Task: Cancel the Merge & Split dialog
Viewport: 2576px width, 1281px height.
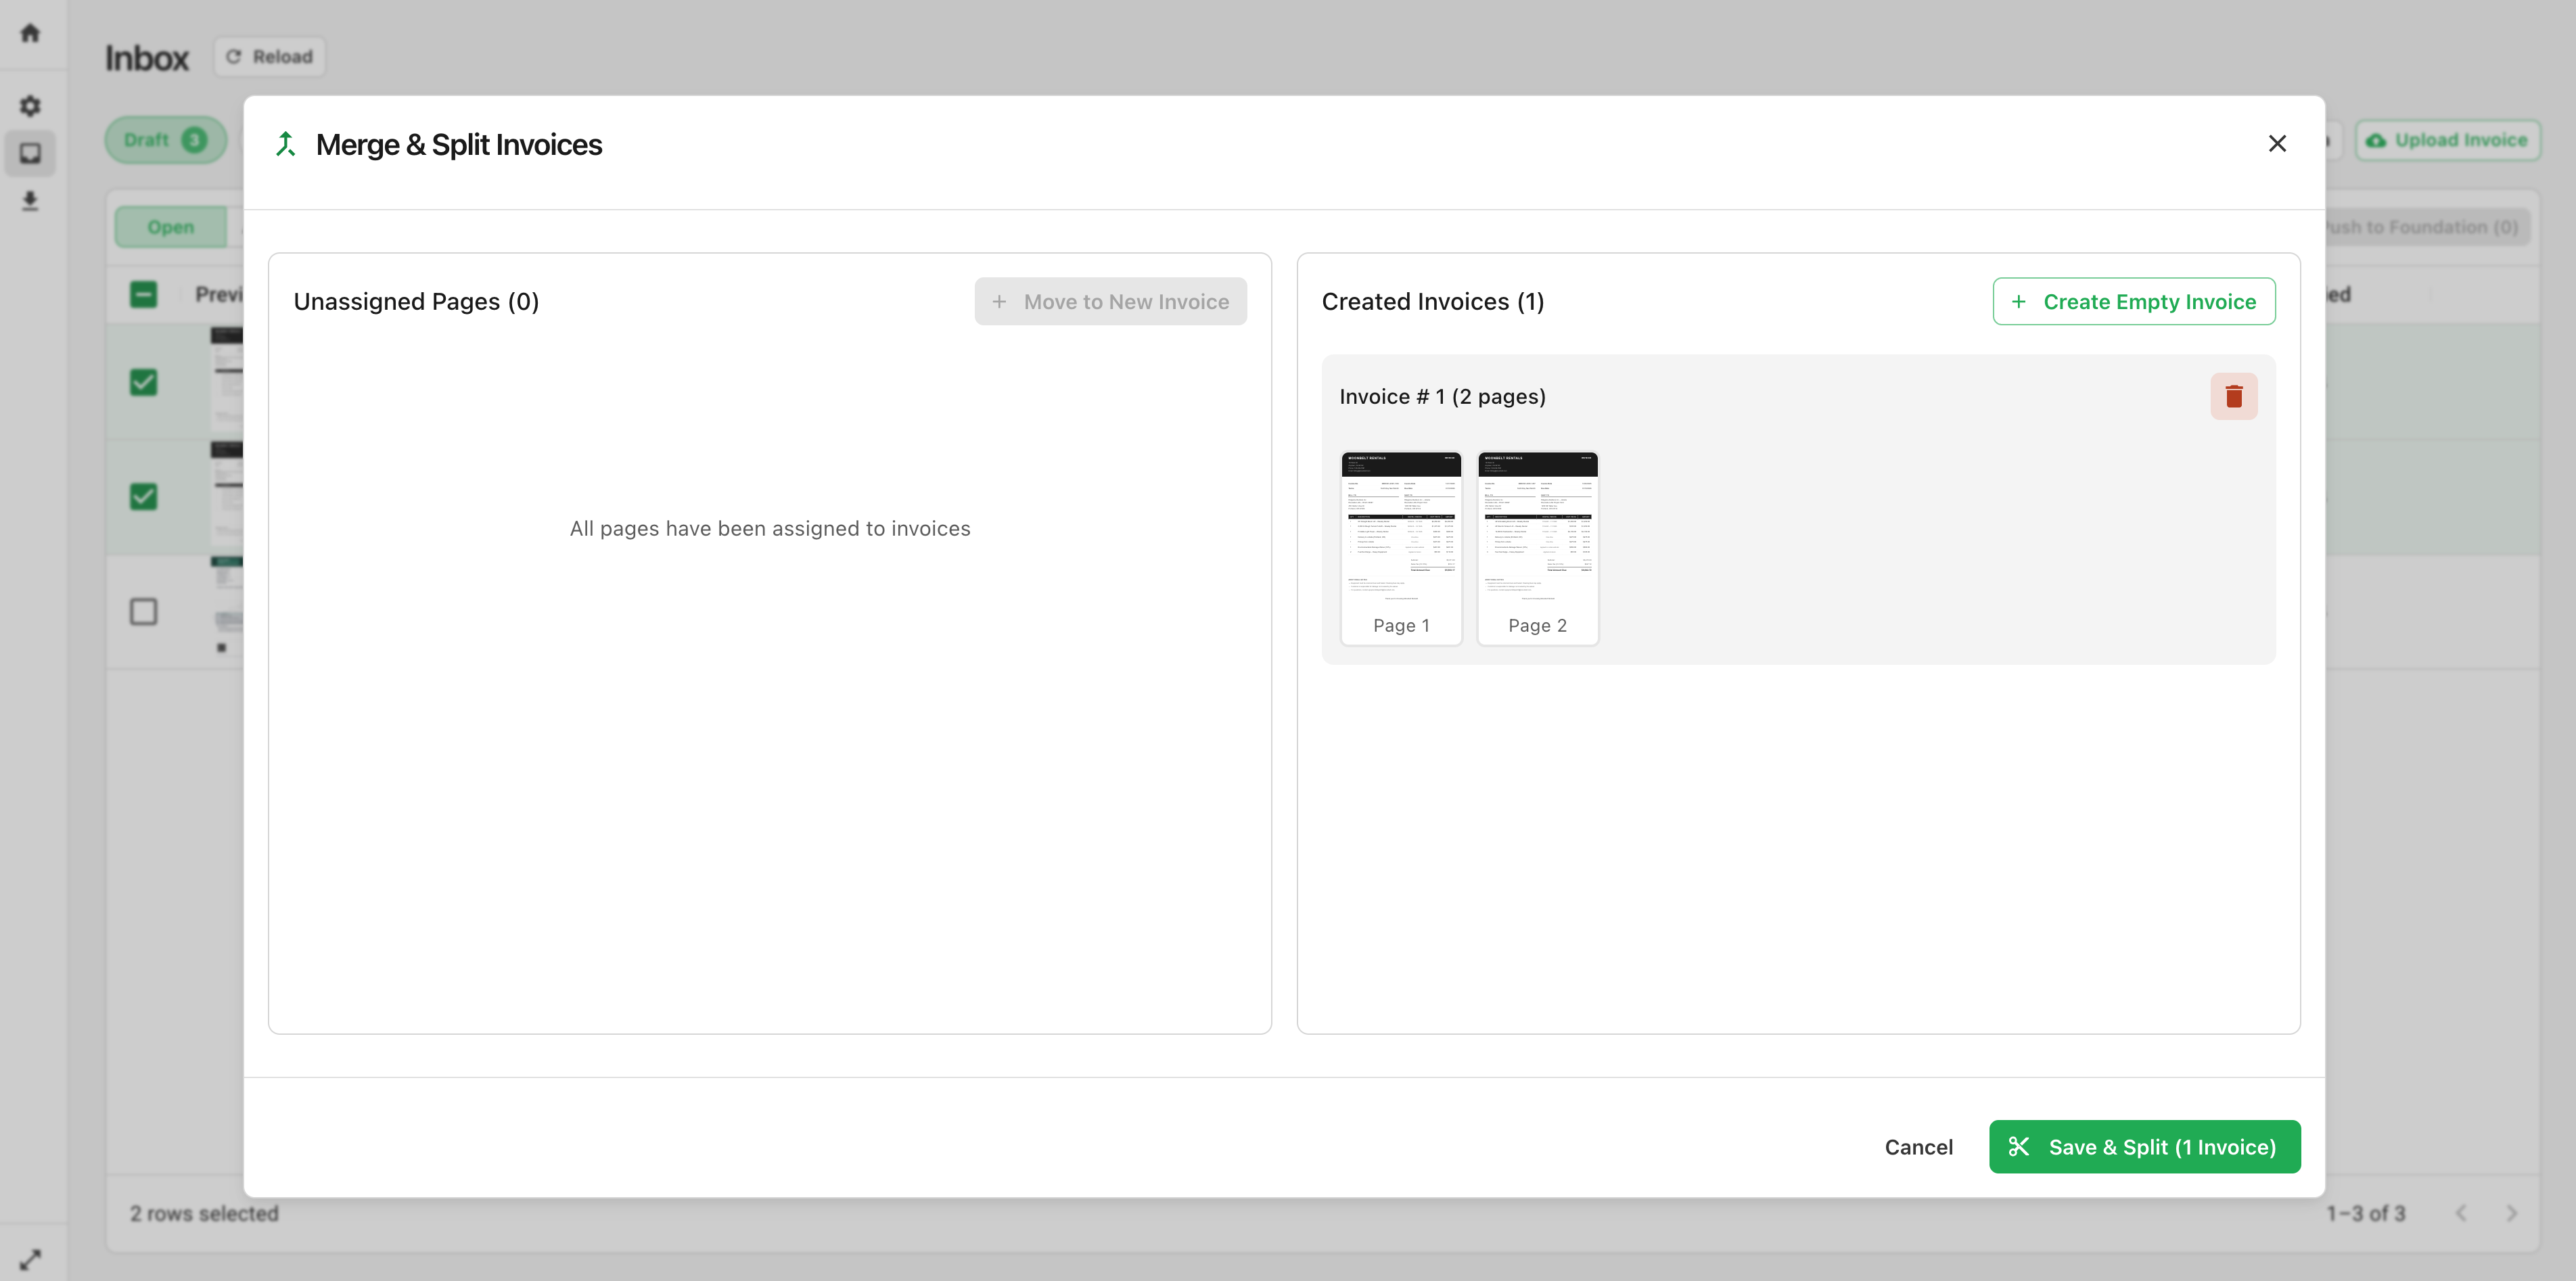Action: point(1918,1147)
